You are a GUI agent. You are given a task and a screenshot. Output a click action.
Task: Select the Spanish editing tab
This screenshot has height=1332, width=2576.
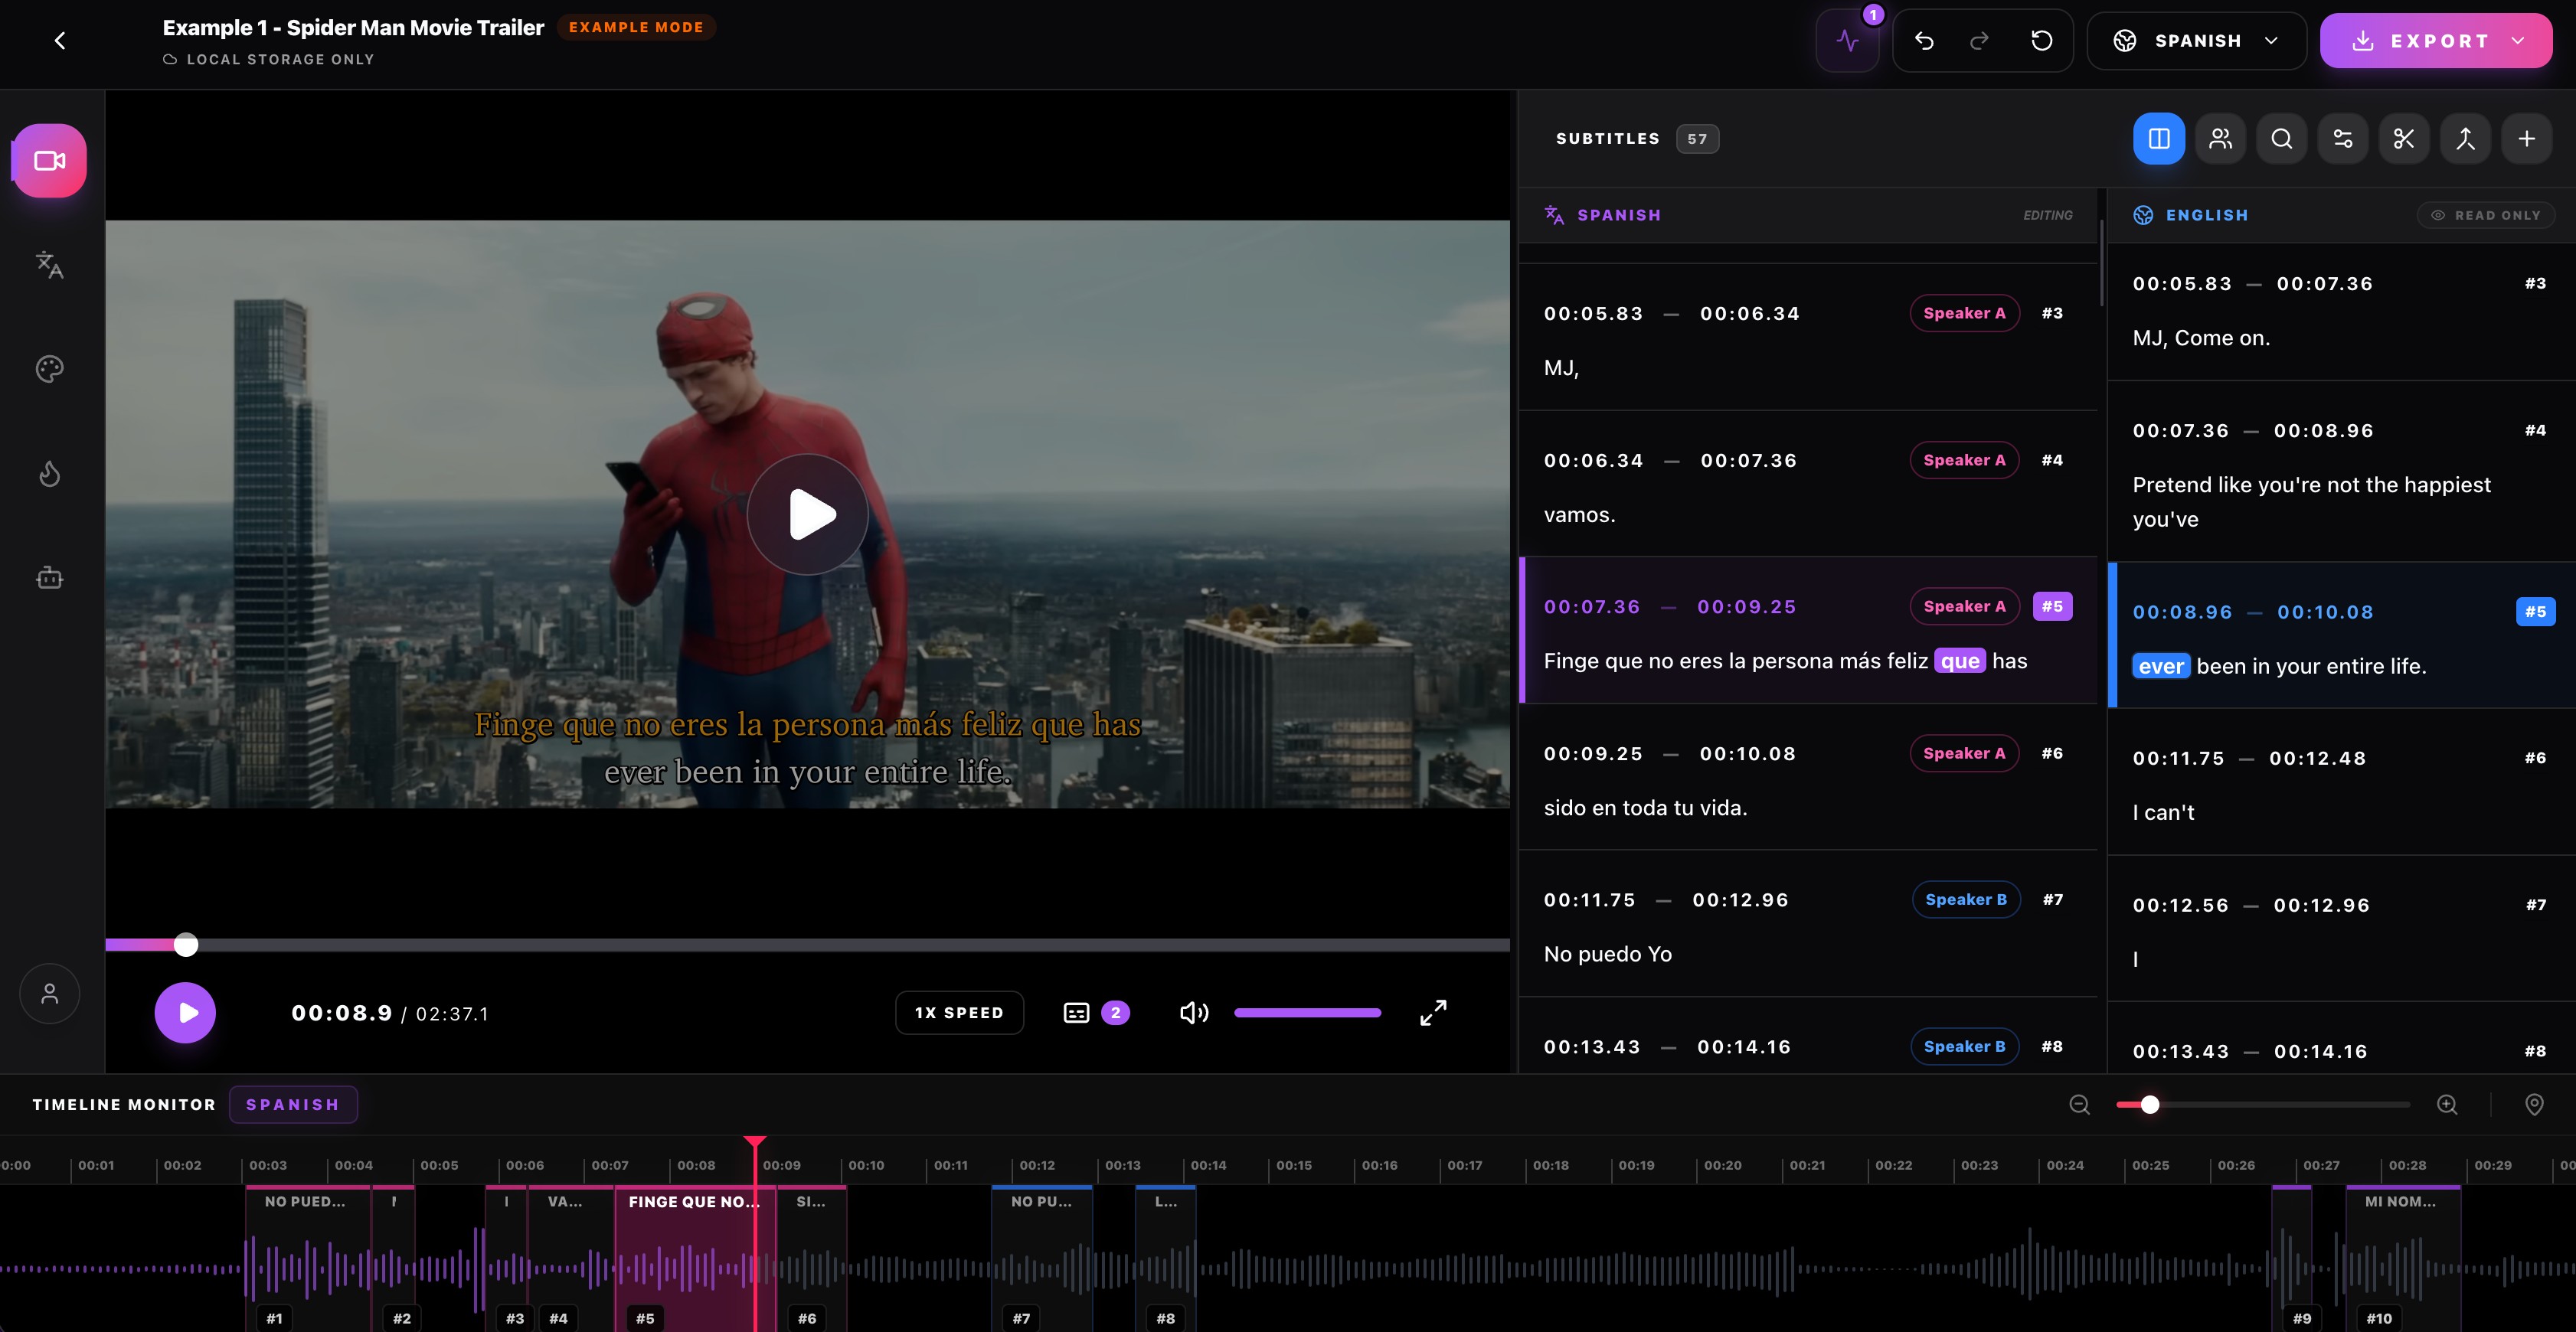pos(1618,214)
